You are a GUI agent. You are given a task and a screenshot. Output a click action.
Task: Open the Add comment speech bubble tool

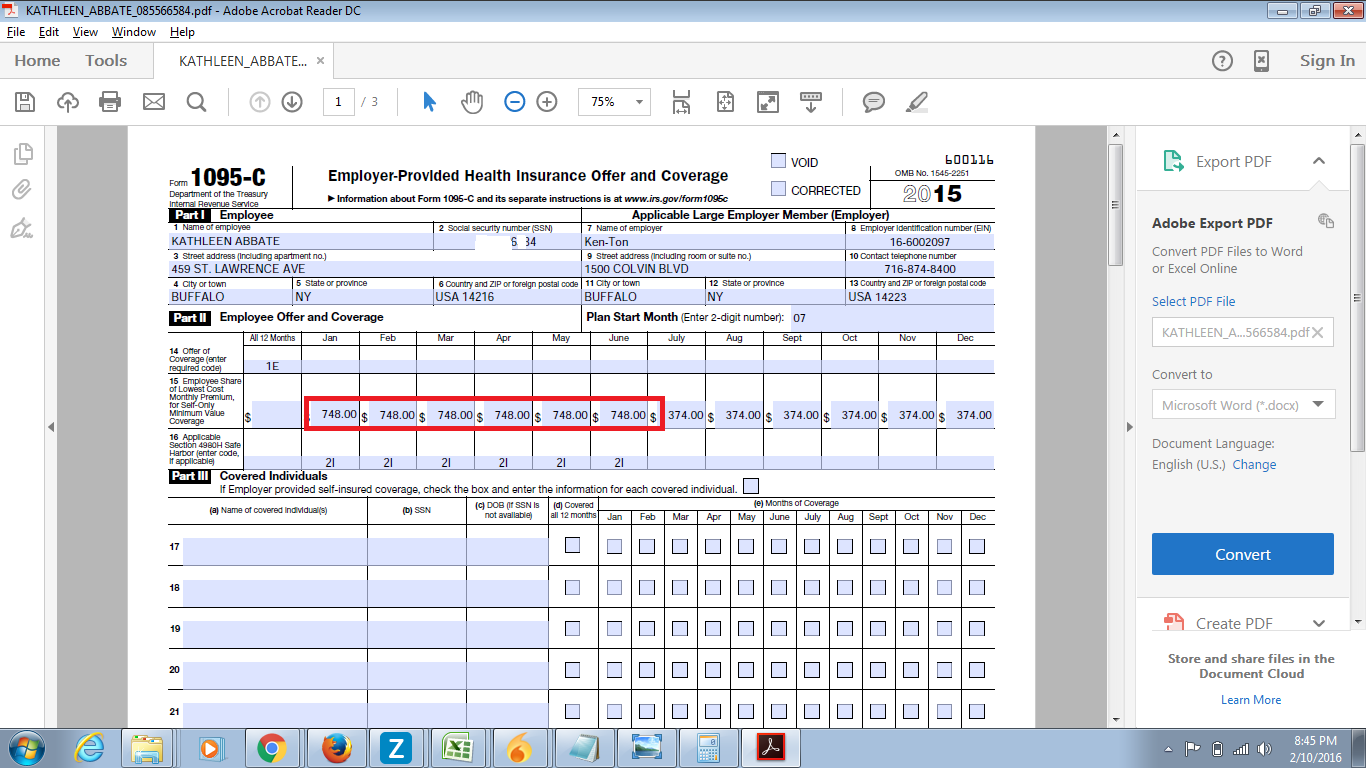[x=873, y=101]
